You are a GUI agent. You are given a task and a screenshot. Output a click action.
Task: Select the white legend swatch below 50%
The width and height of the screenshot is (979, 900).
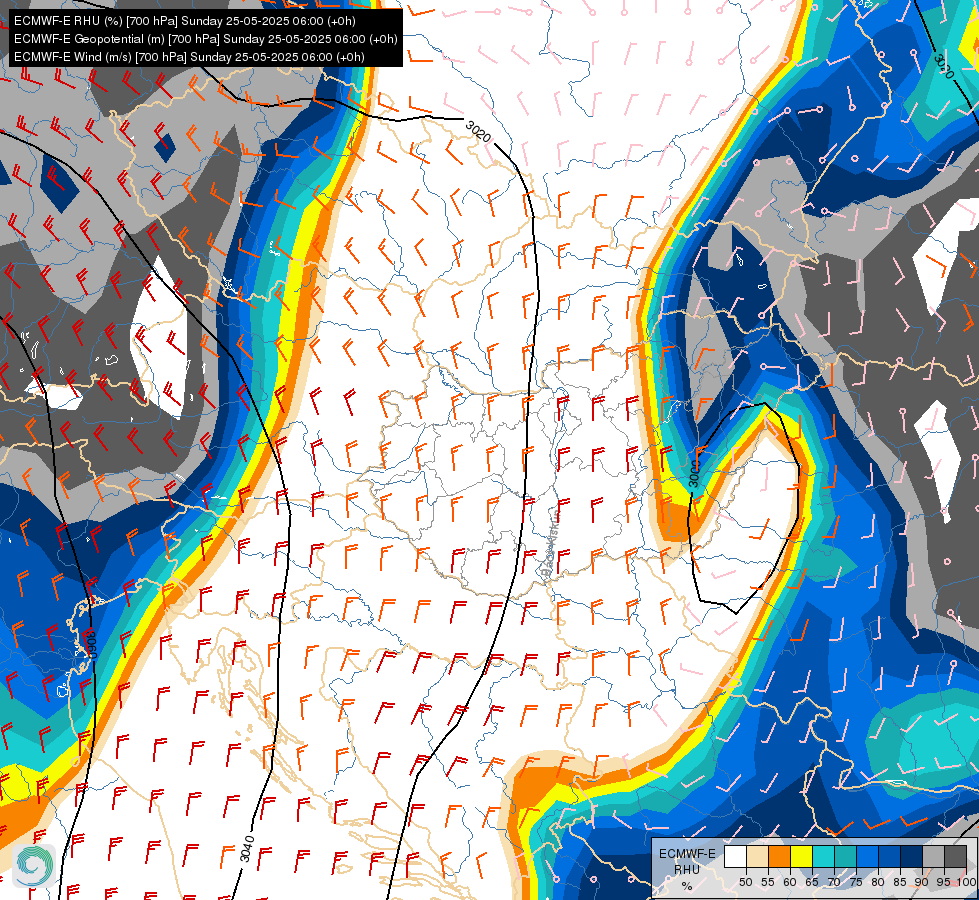[x=735, y=857]
